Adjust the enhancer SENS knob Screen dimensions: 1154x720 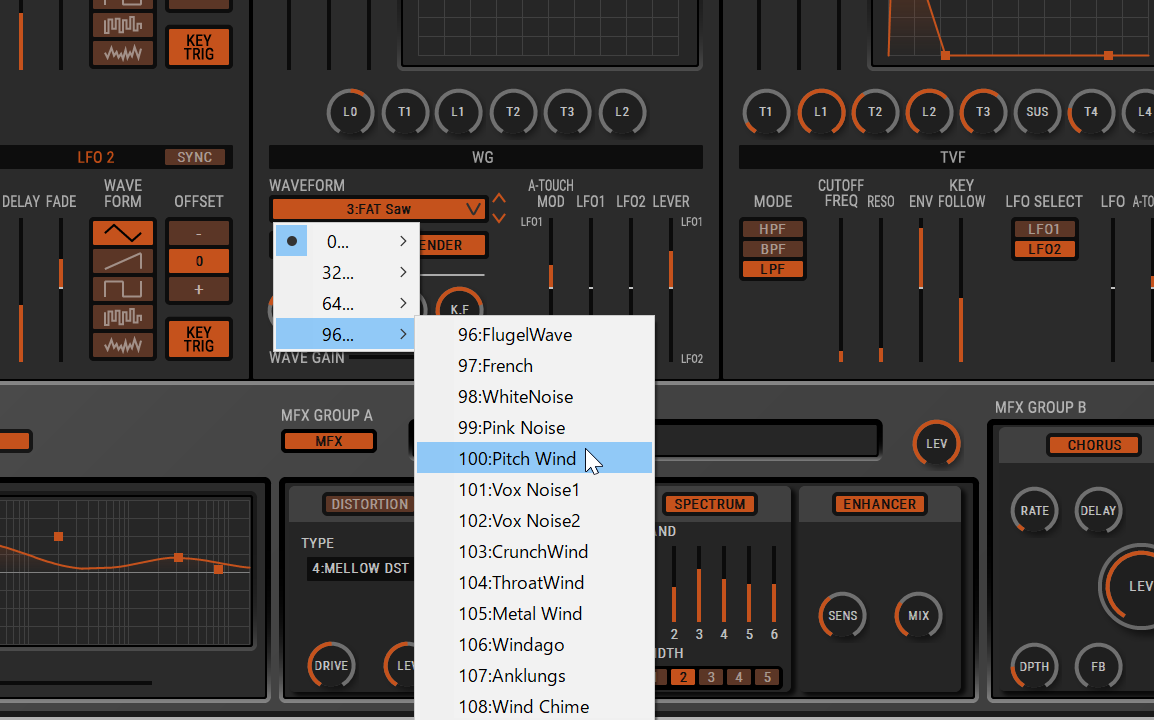coord(843,615)
